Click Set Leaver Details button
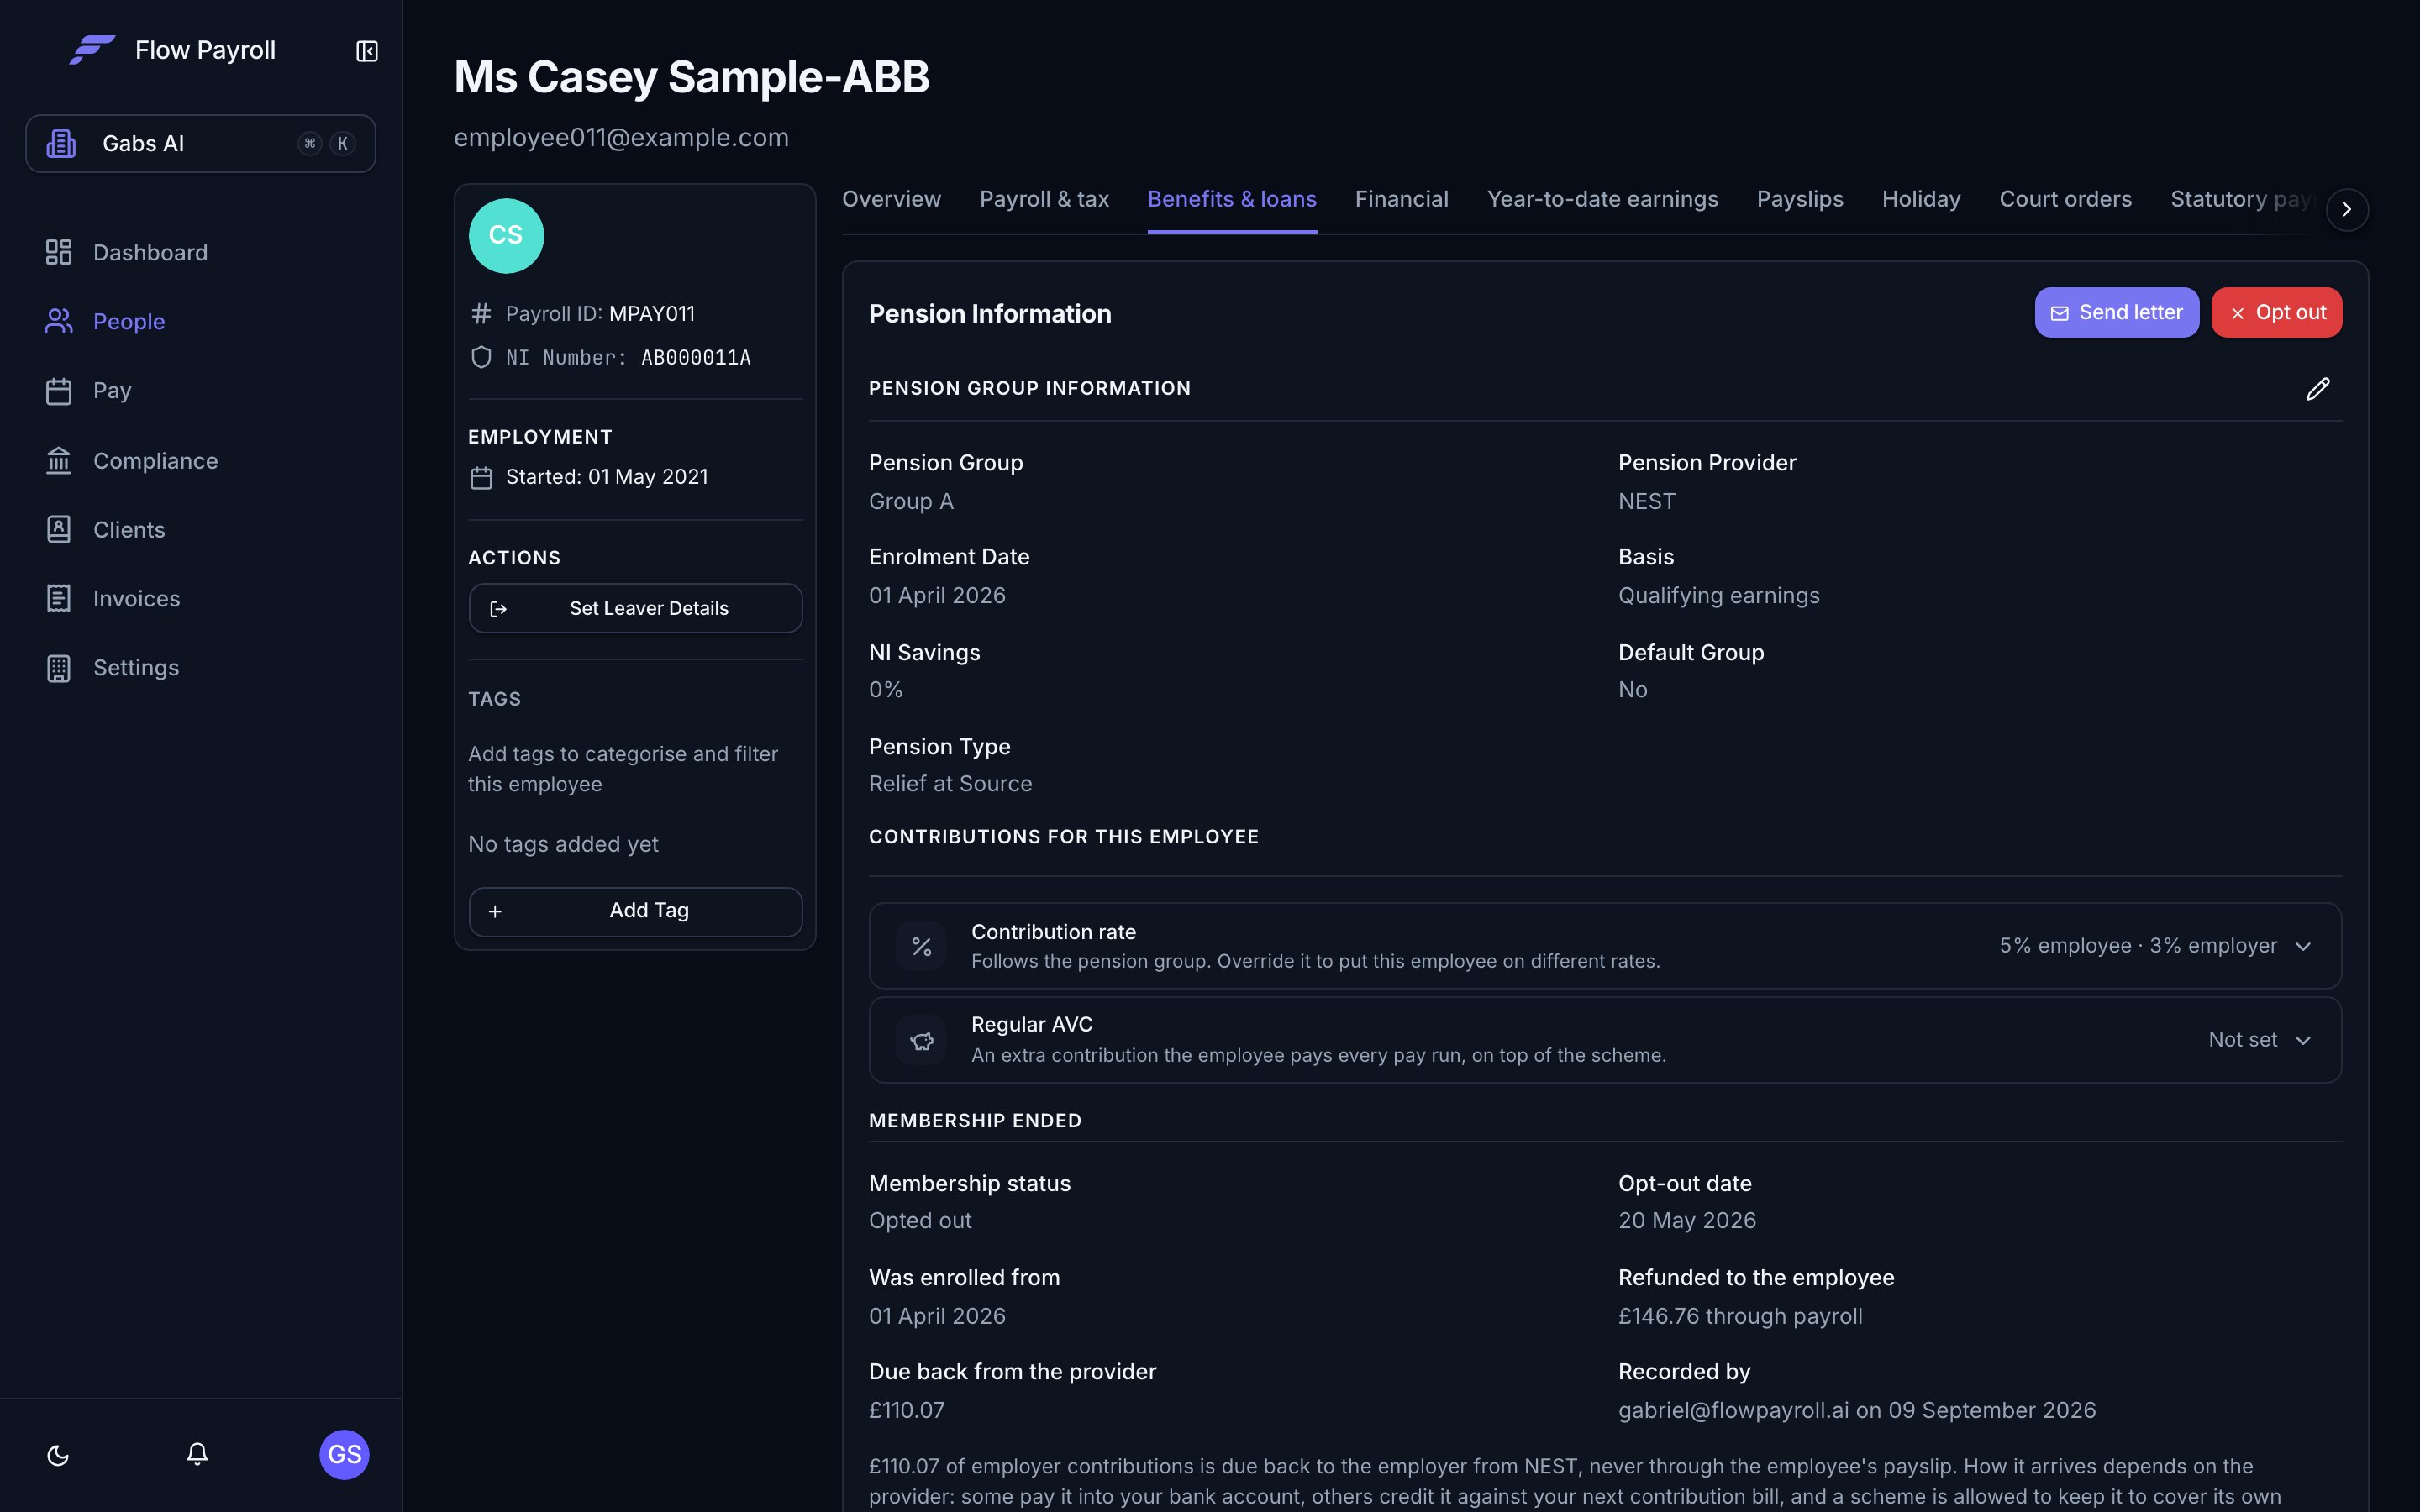2420x1512 pixels. pos(636,608)
